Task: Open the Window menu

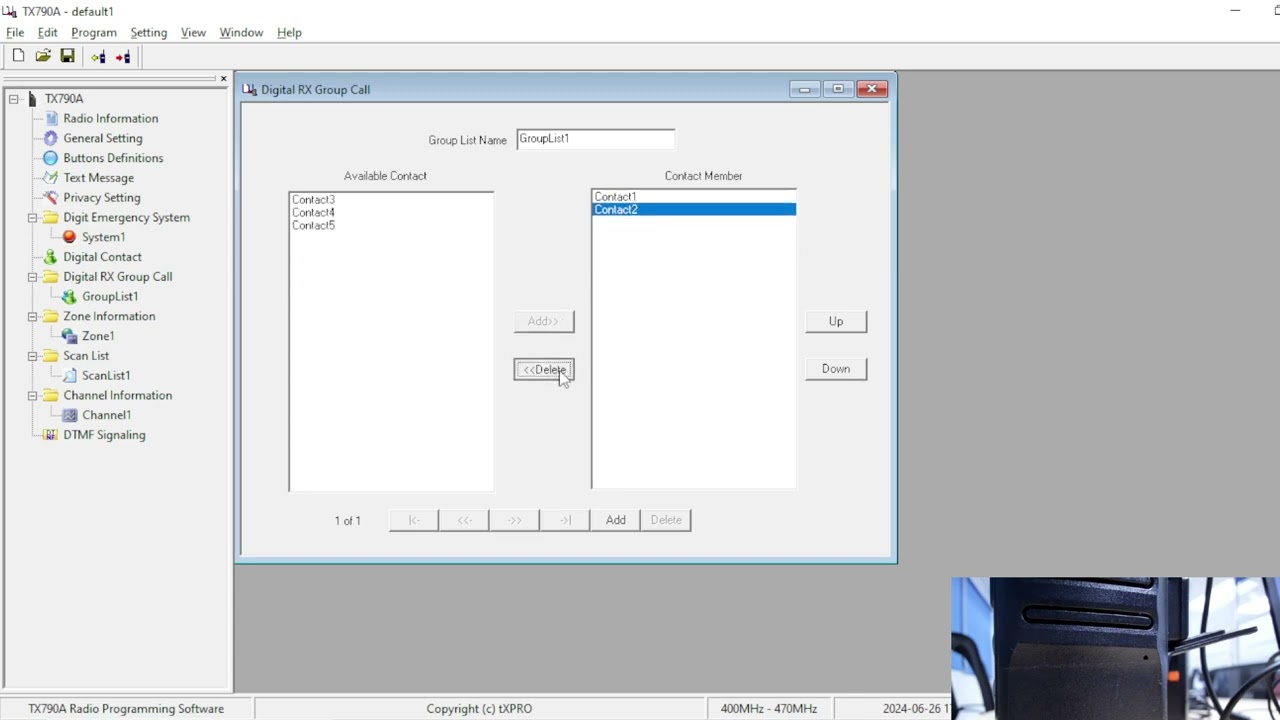Action: (241, 32)
